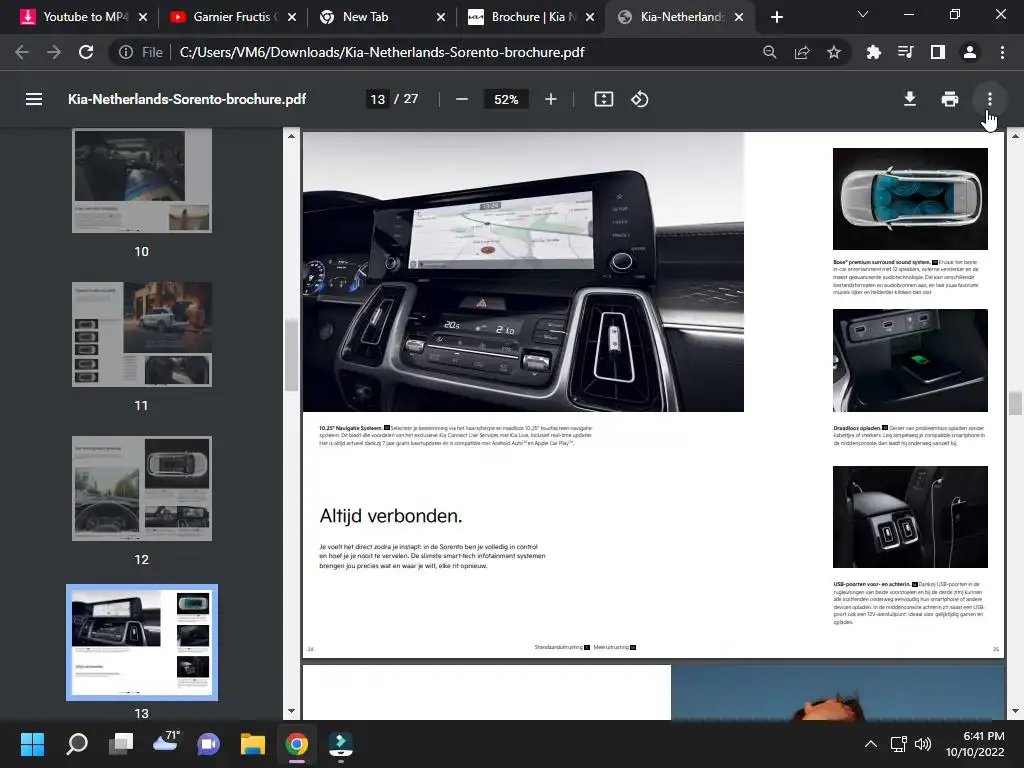Open the Extensions puzzle icon
The height and width of the screenshot is (768, 1024).
(x=873, y=52)
